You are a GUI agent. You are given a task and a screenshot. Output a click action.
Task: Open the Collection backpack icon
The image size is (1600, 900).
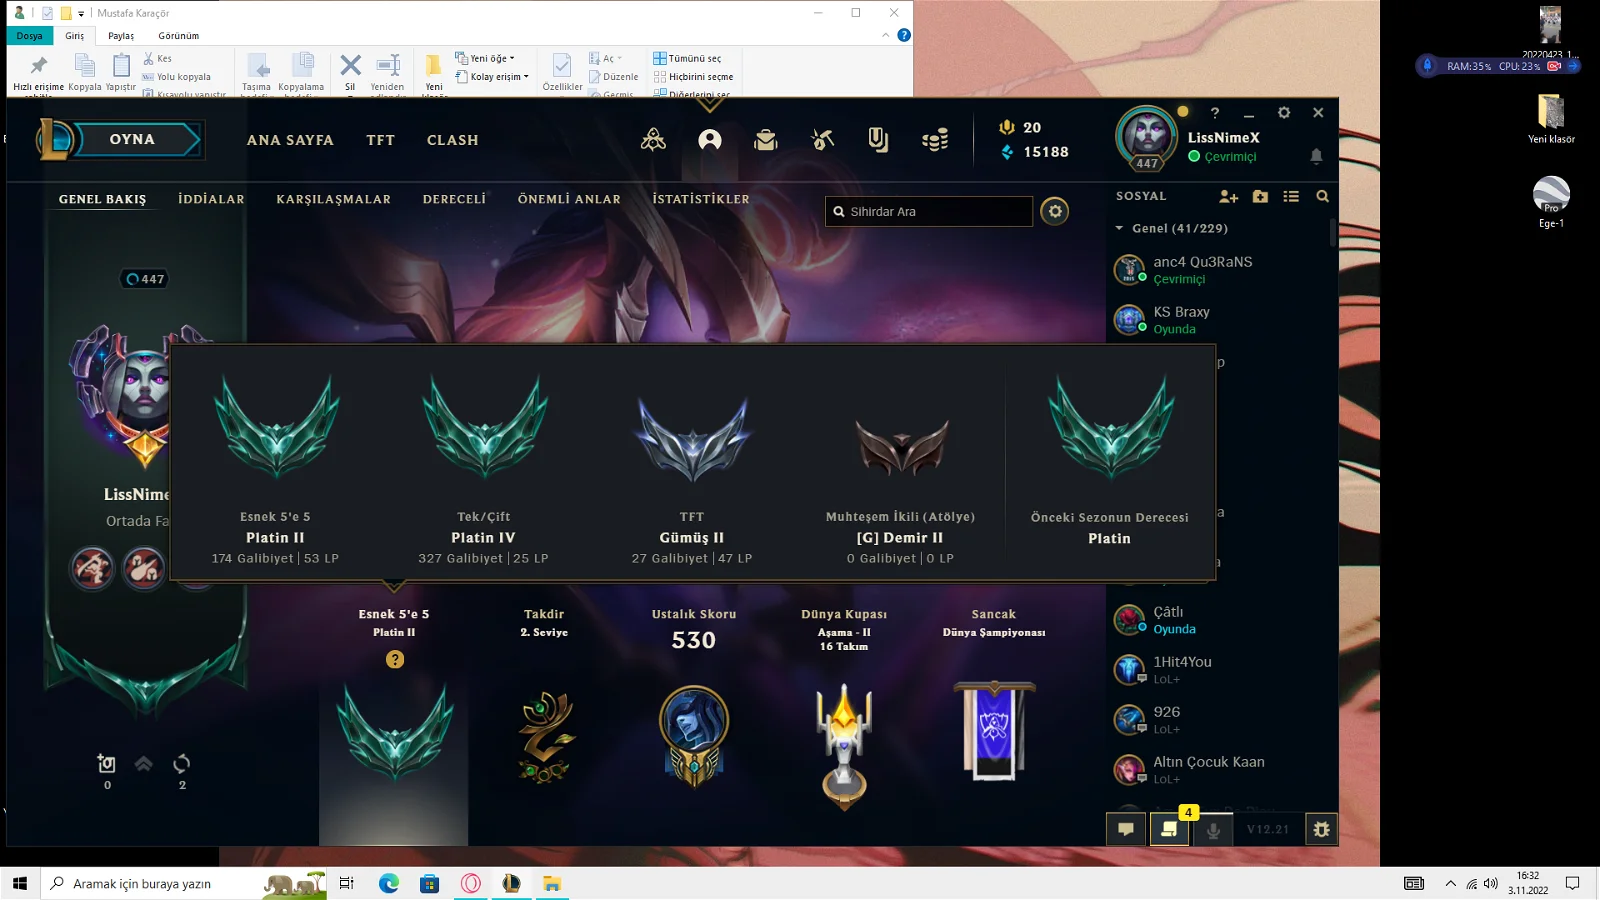pos(766,140)
